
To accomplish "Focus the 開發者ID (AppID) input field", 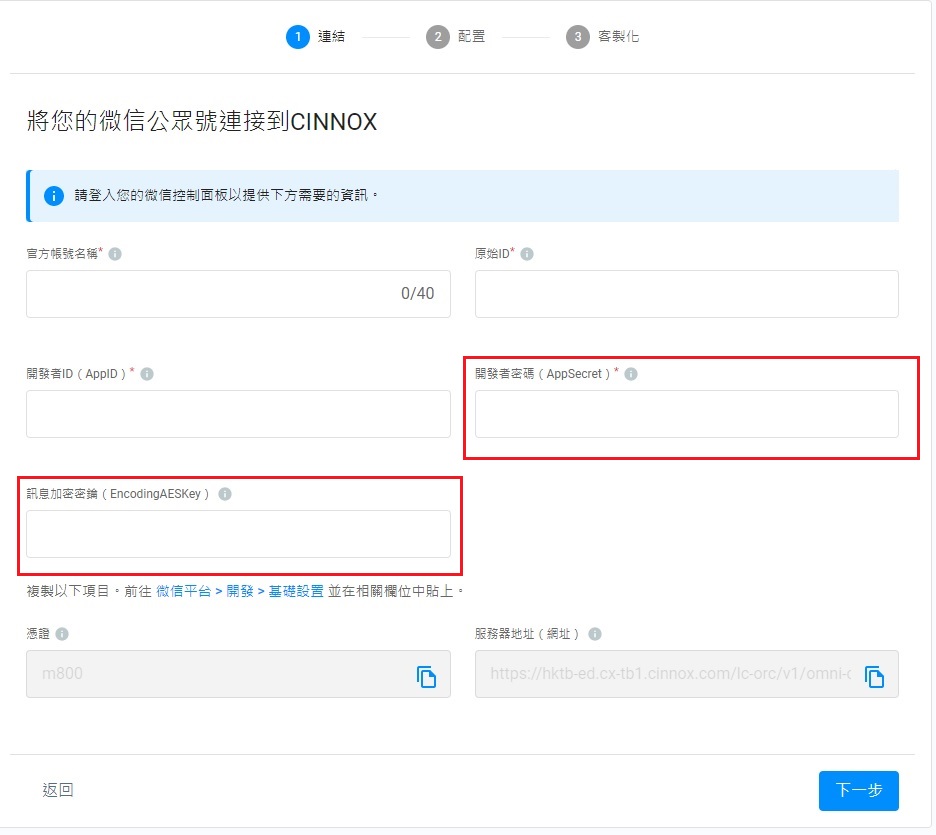I will point(238,414).
